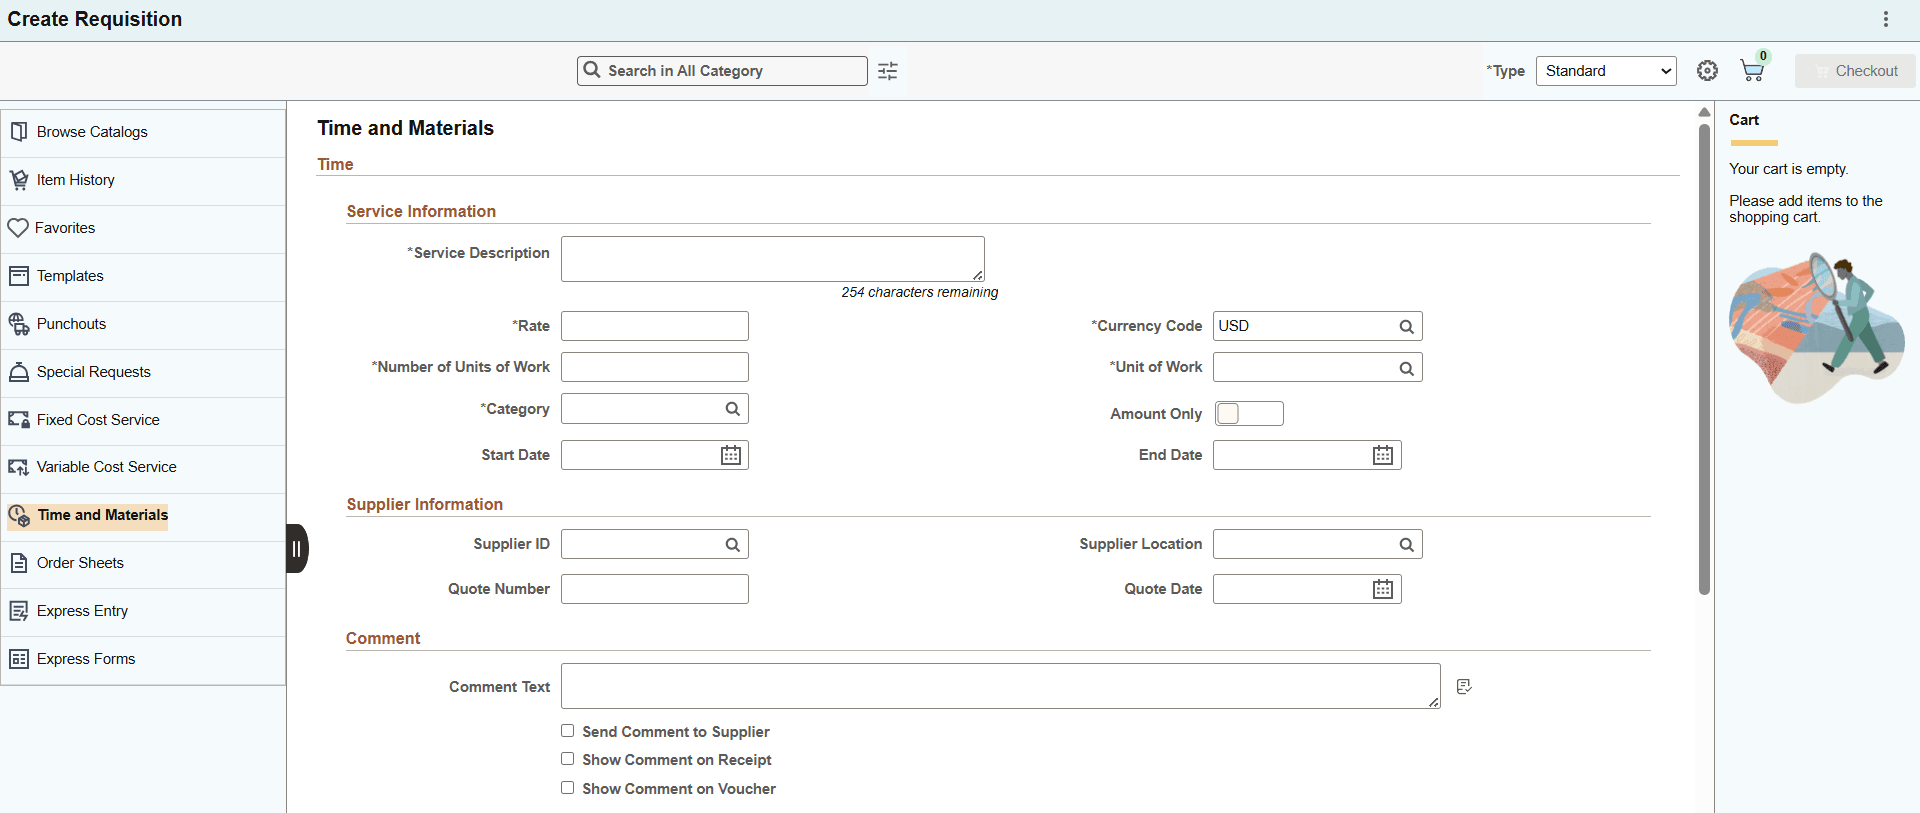Open Order Sheets menu item
Viewport: 1920px width, 813px height.
click(x=143, y=563)
